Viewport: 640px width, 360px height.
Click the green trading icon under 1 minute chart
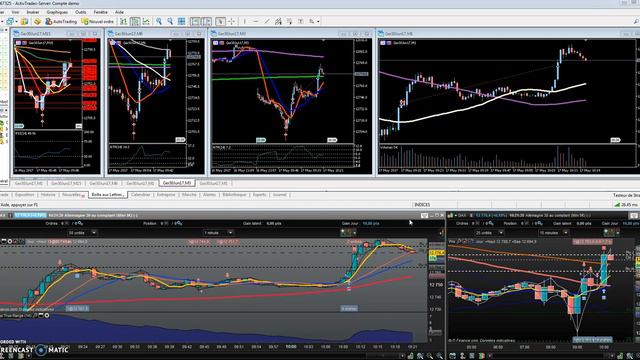(410, 356)
